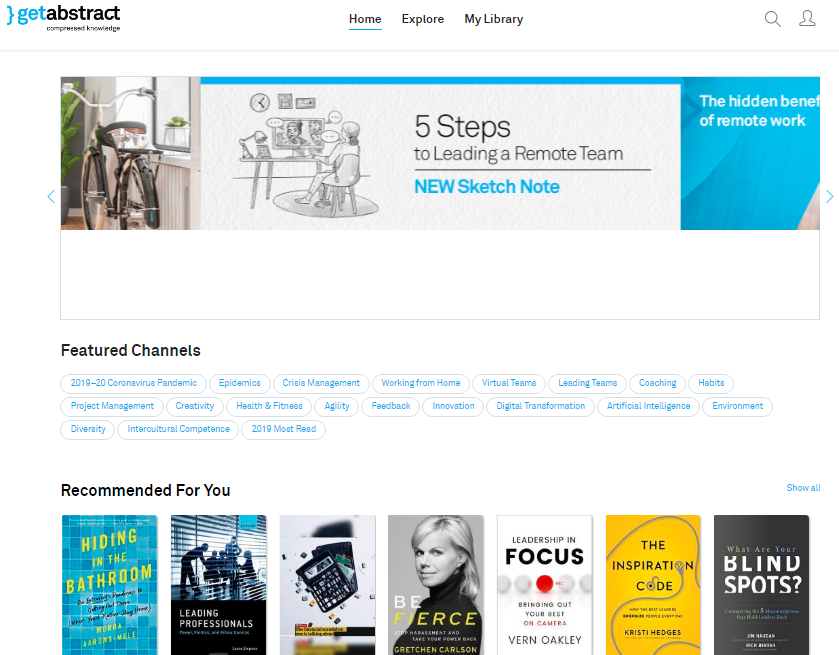
Task: Open Project Management channel
Action: coord(112,406)
